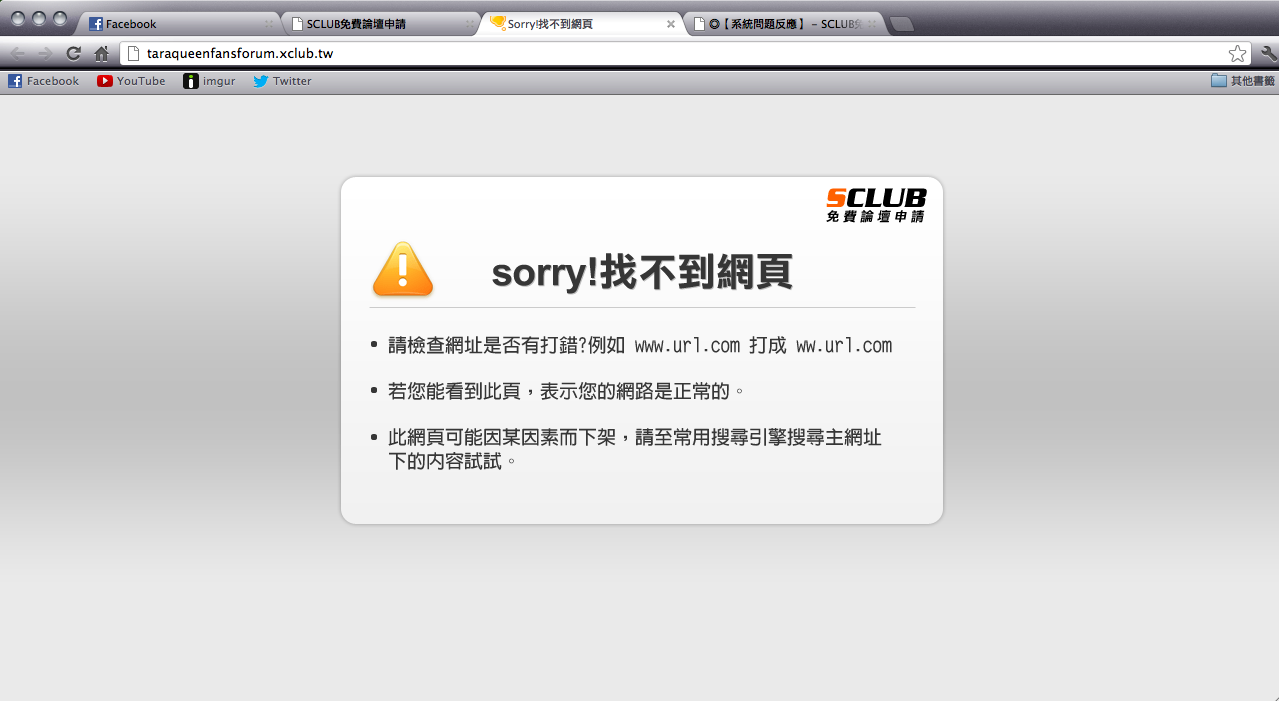1279x701 pixels.
Task: Open the wrench settings menu
Action: (x=1268, y=53)
